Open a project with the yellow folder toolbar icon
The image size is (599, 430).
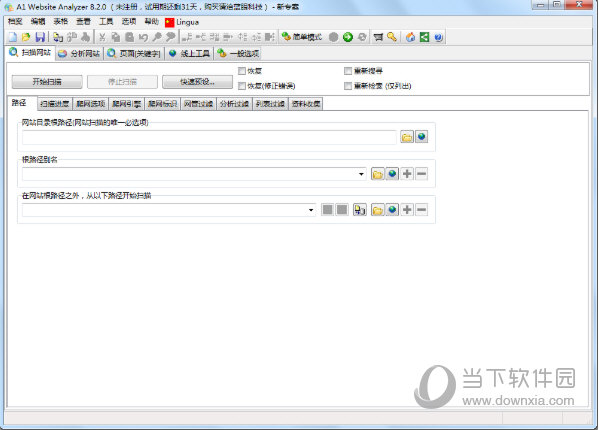(x=26, y=37)
